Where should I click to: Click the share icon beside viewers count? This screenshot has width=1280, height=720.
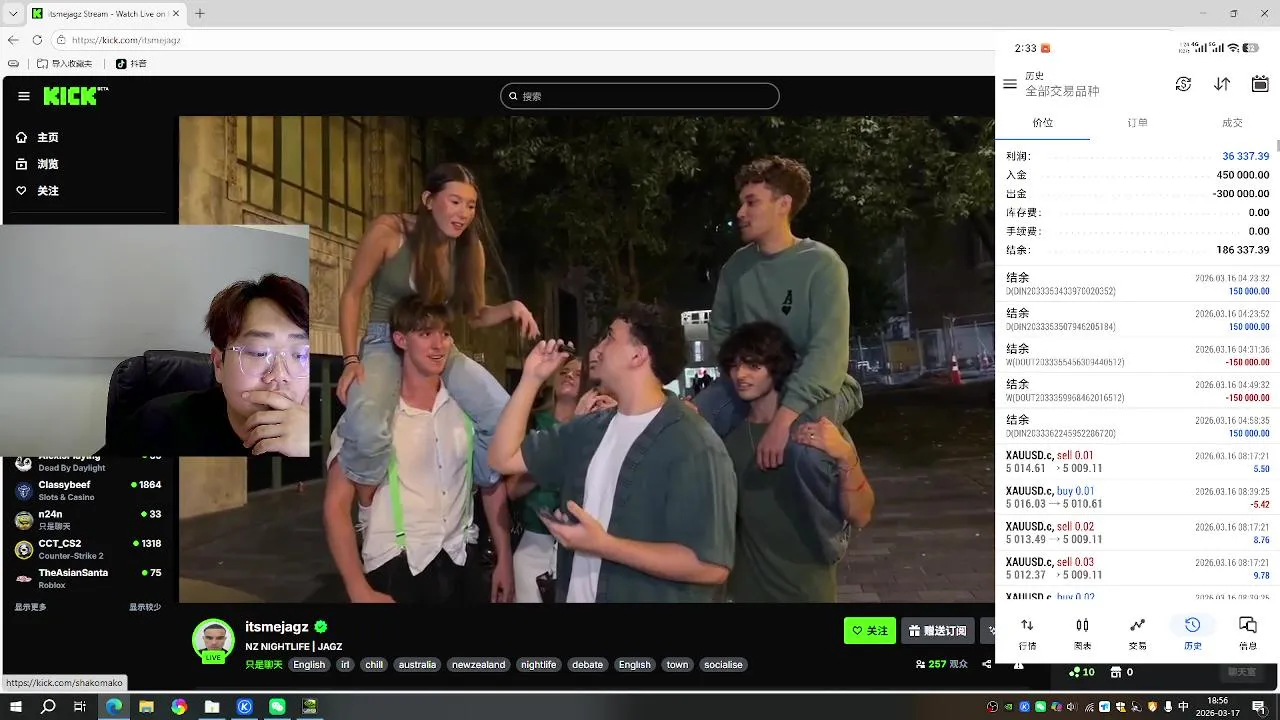click(987, 664)
